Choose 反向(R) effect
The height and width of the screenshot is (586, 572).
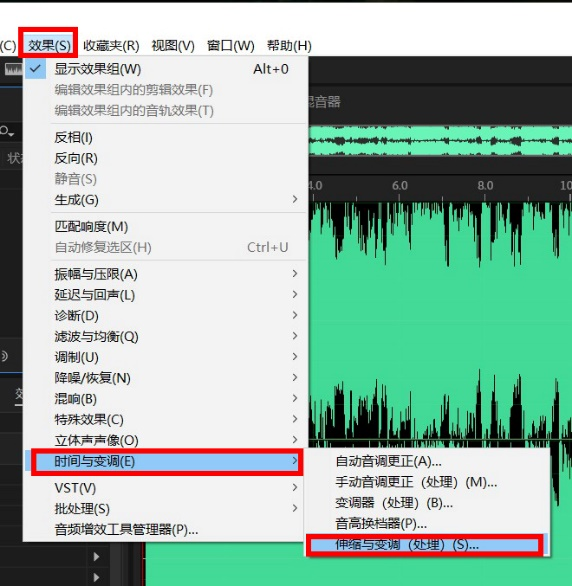(165, 158)
